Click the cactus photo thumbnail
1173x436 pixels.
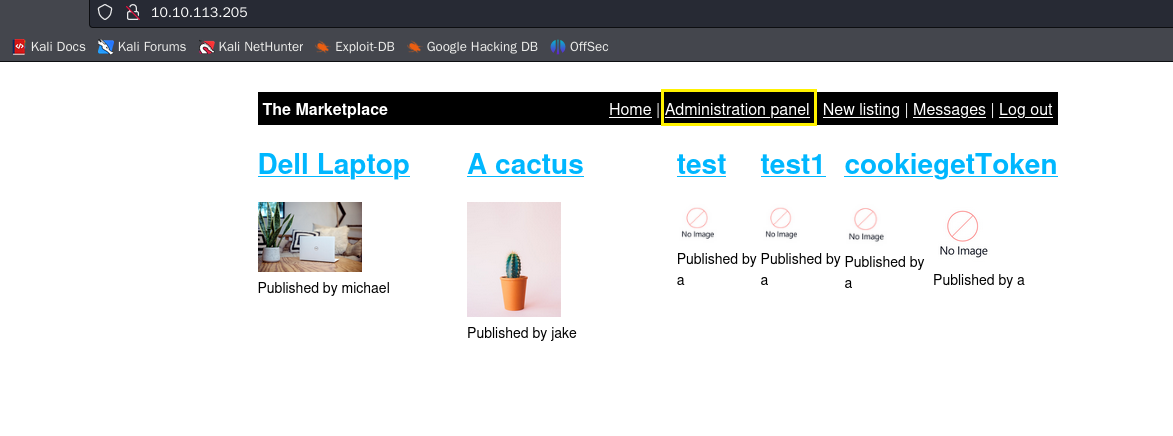point(514,259)
